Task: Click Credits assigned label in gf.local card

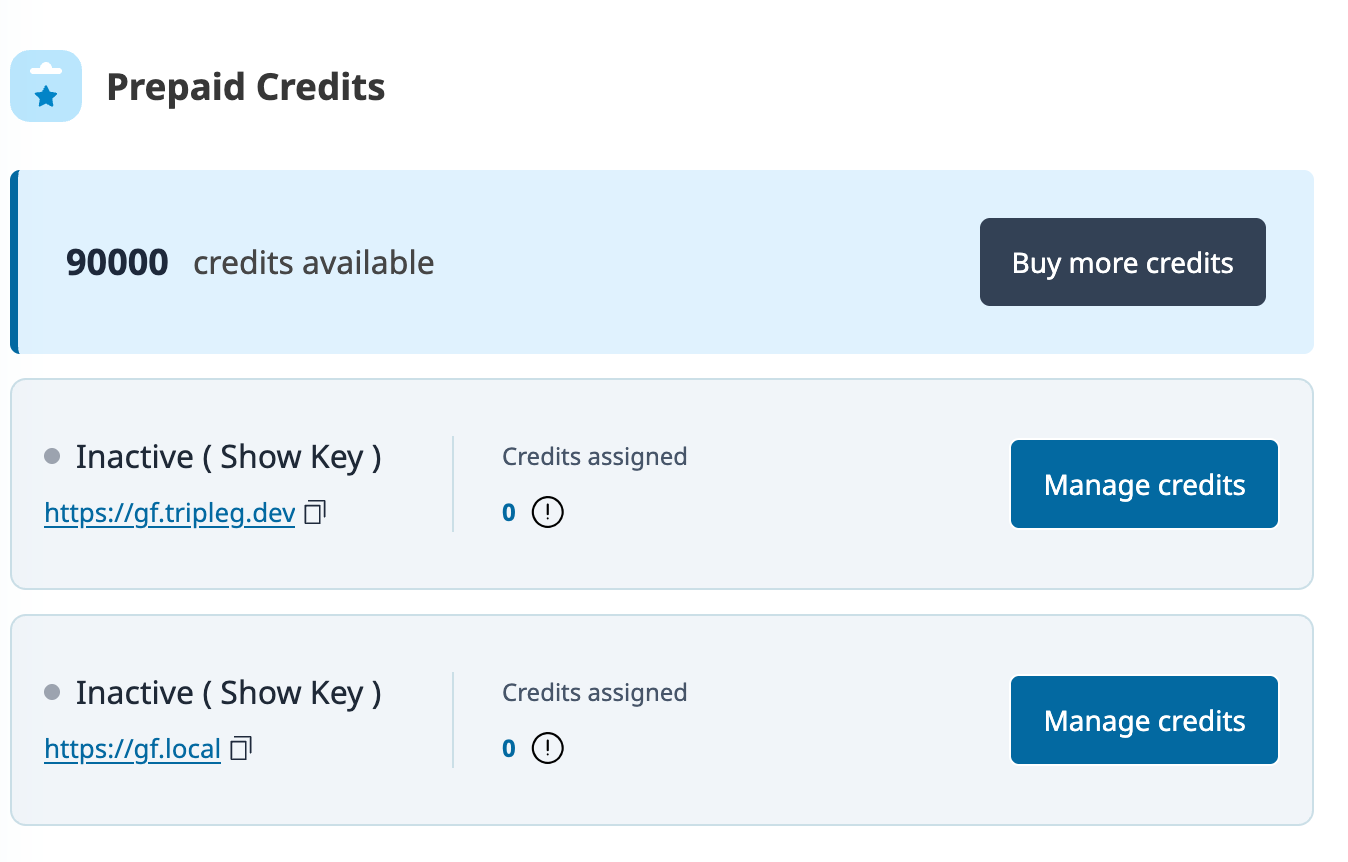Action: pos(594,692)
